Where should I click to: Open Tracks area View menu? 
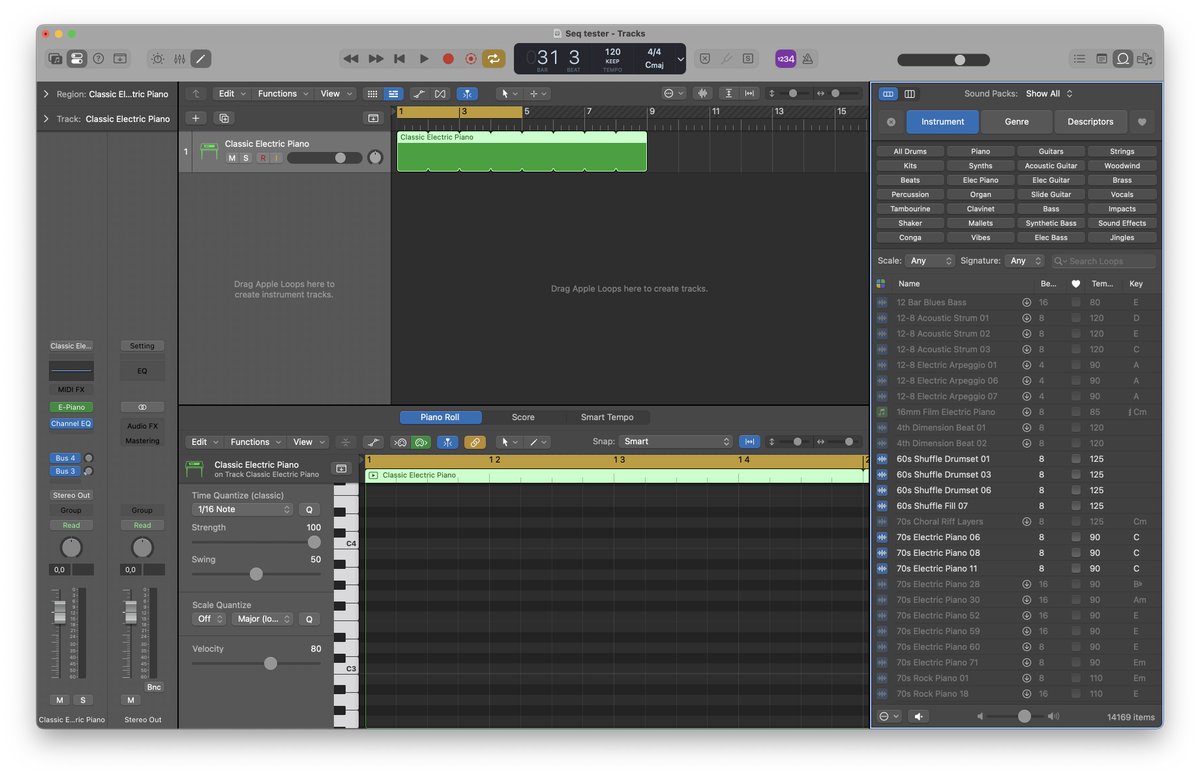[335, 94]
